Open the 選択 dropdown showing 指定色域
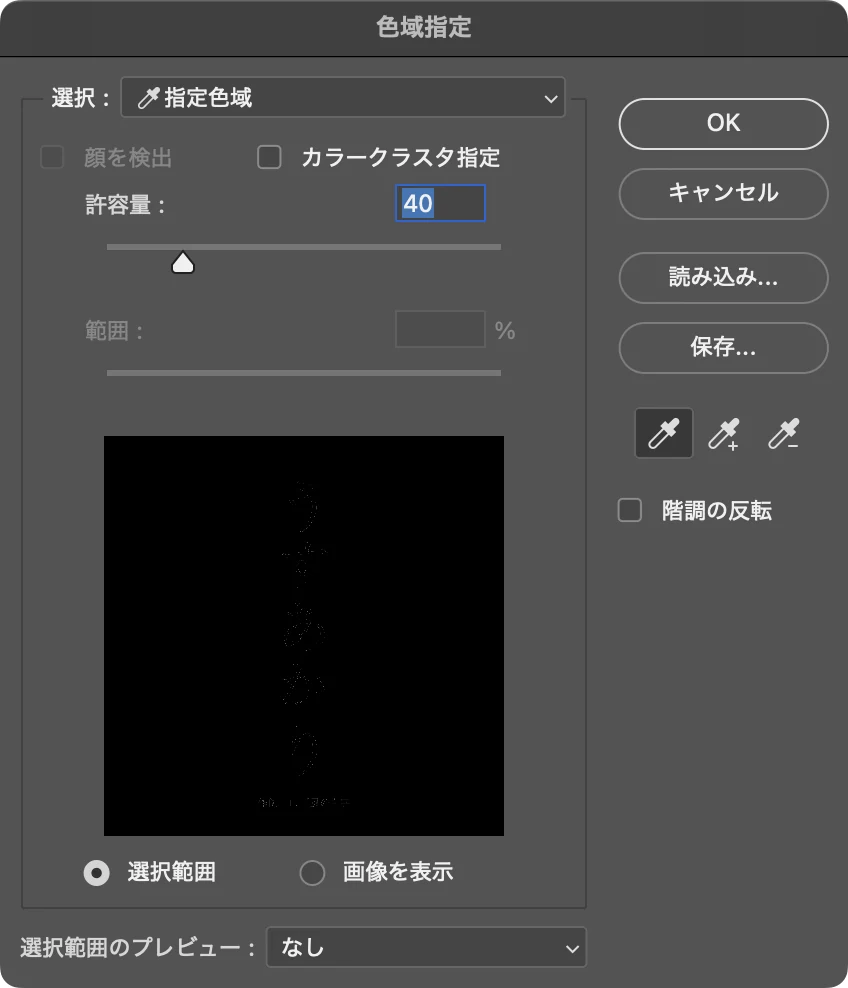Image resolution: width=848 pixels, height=988 pixels. tap(343, 98)
